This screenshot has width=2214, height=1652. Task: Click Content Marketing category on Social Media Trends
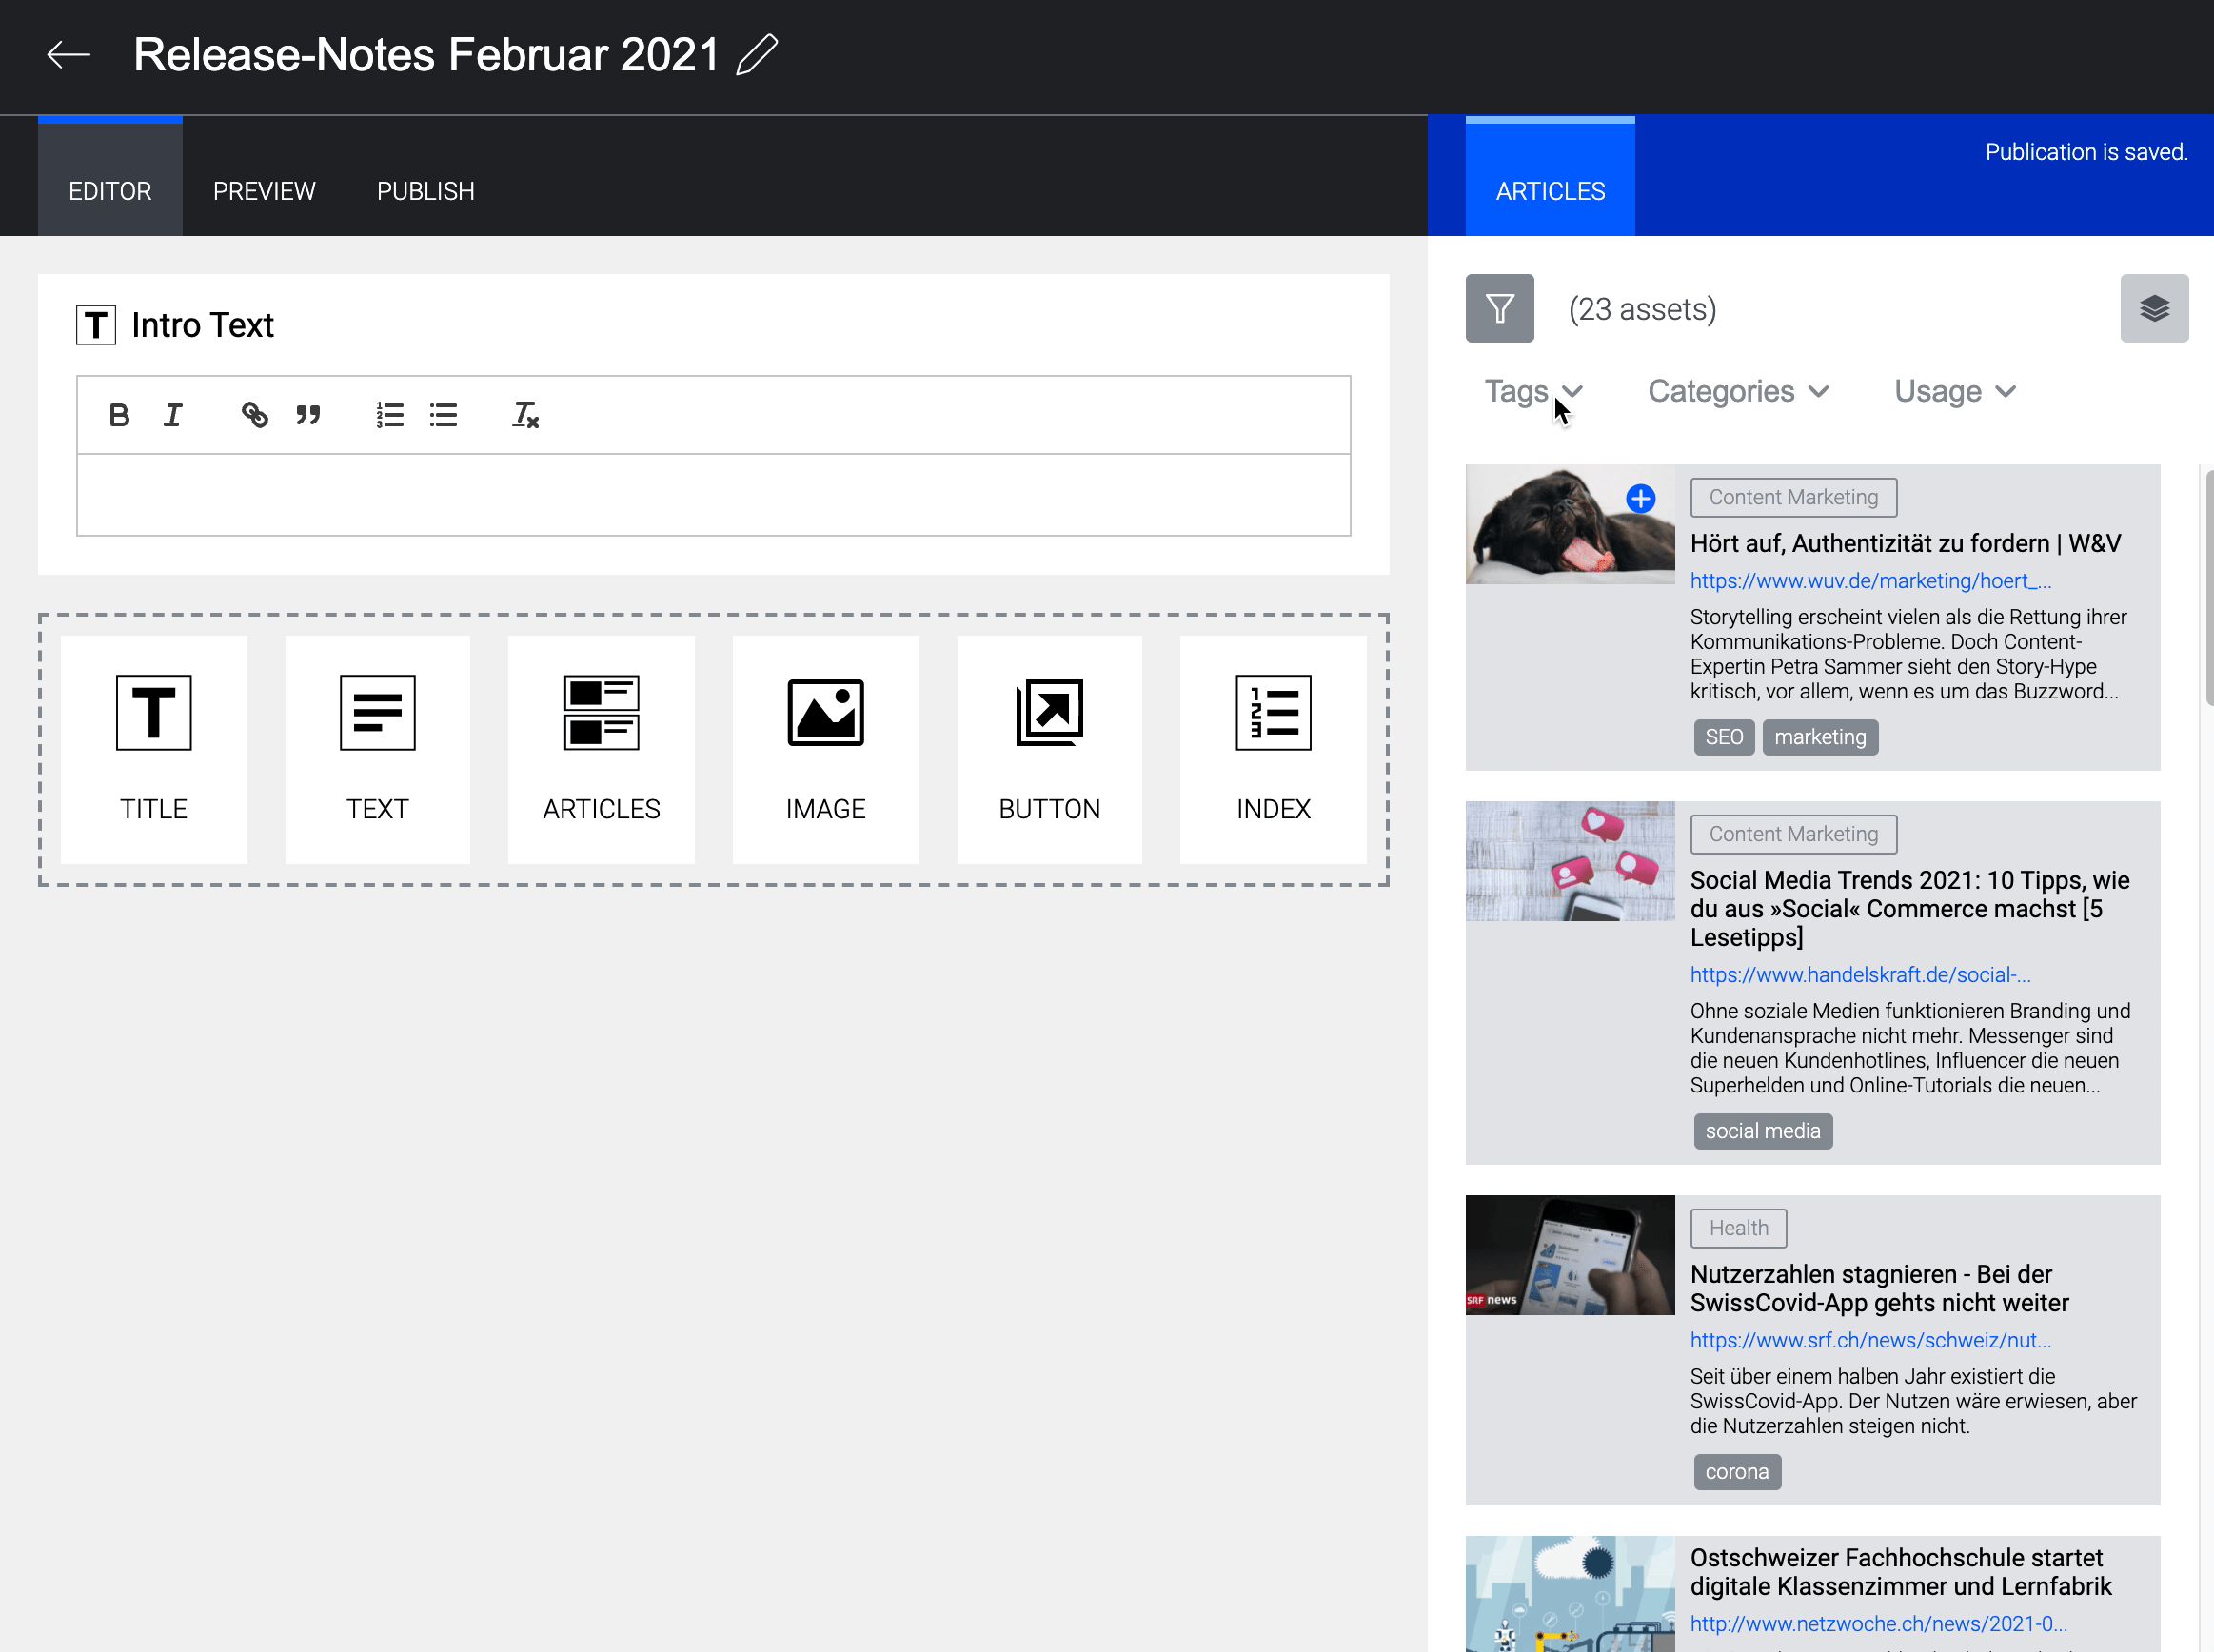(1793, 834)
